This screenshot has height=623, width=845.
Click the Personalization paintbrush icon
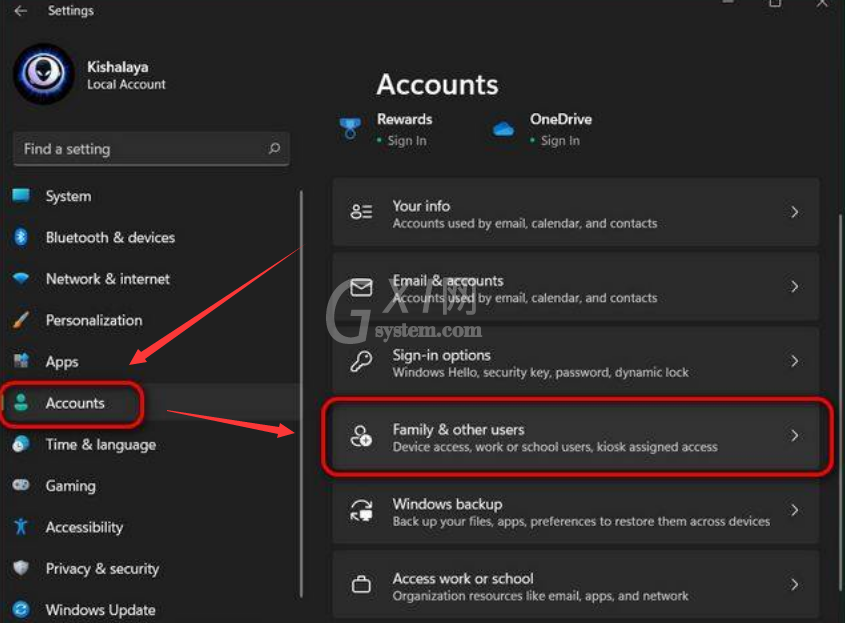tap(21, 320)
